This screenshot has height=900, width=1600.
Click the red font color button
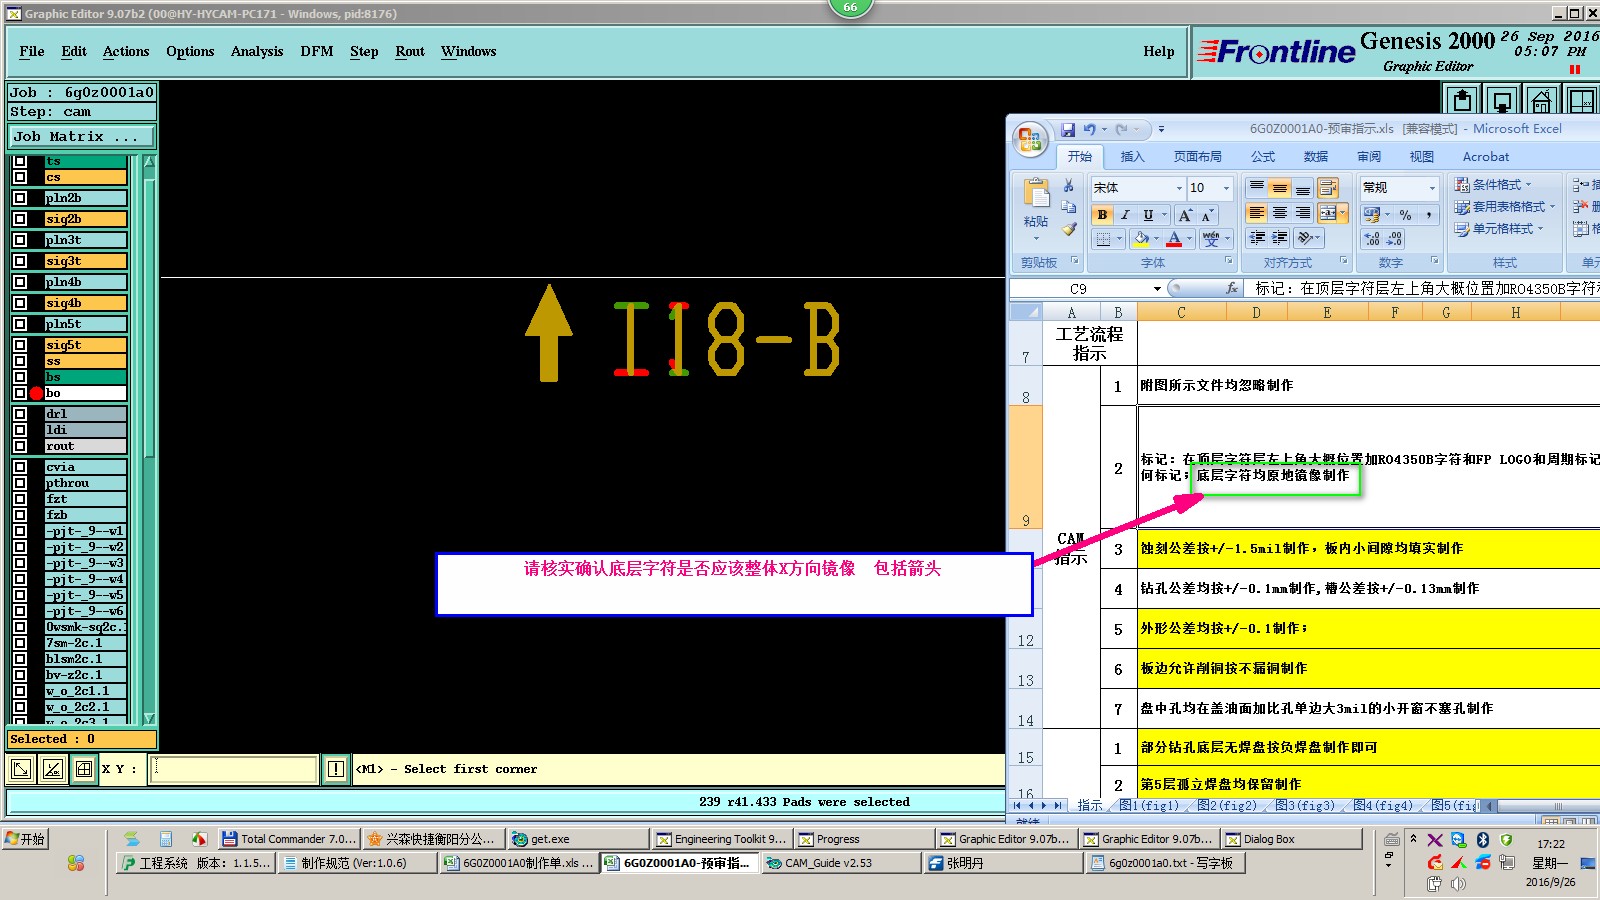(x=1174, y=239)
